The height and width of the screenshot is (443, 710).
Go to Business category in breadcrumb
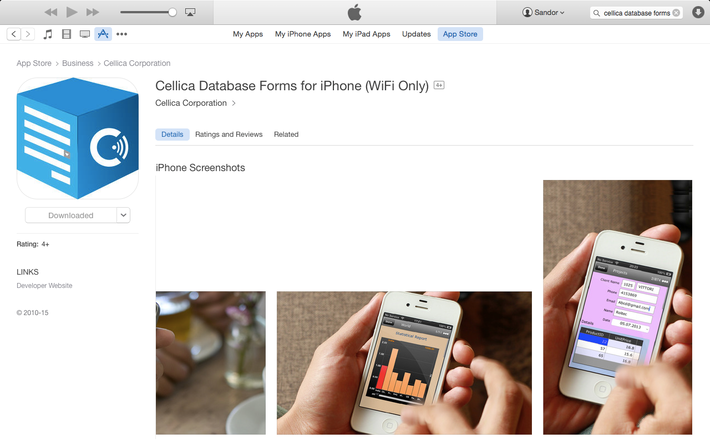(x=77, y=63)
